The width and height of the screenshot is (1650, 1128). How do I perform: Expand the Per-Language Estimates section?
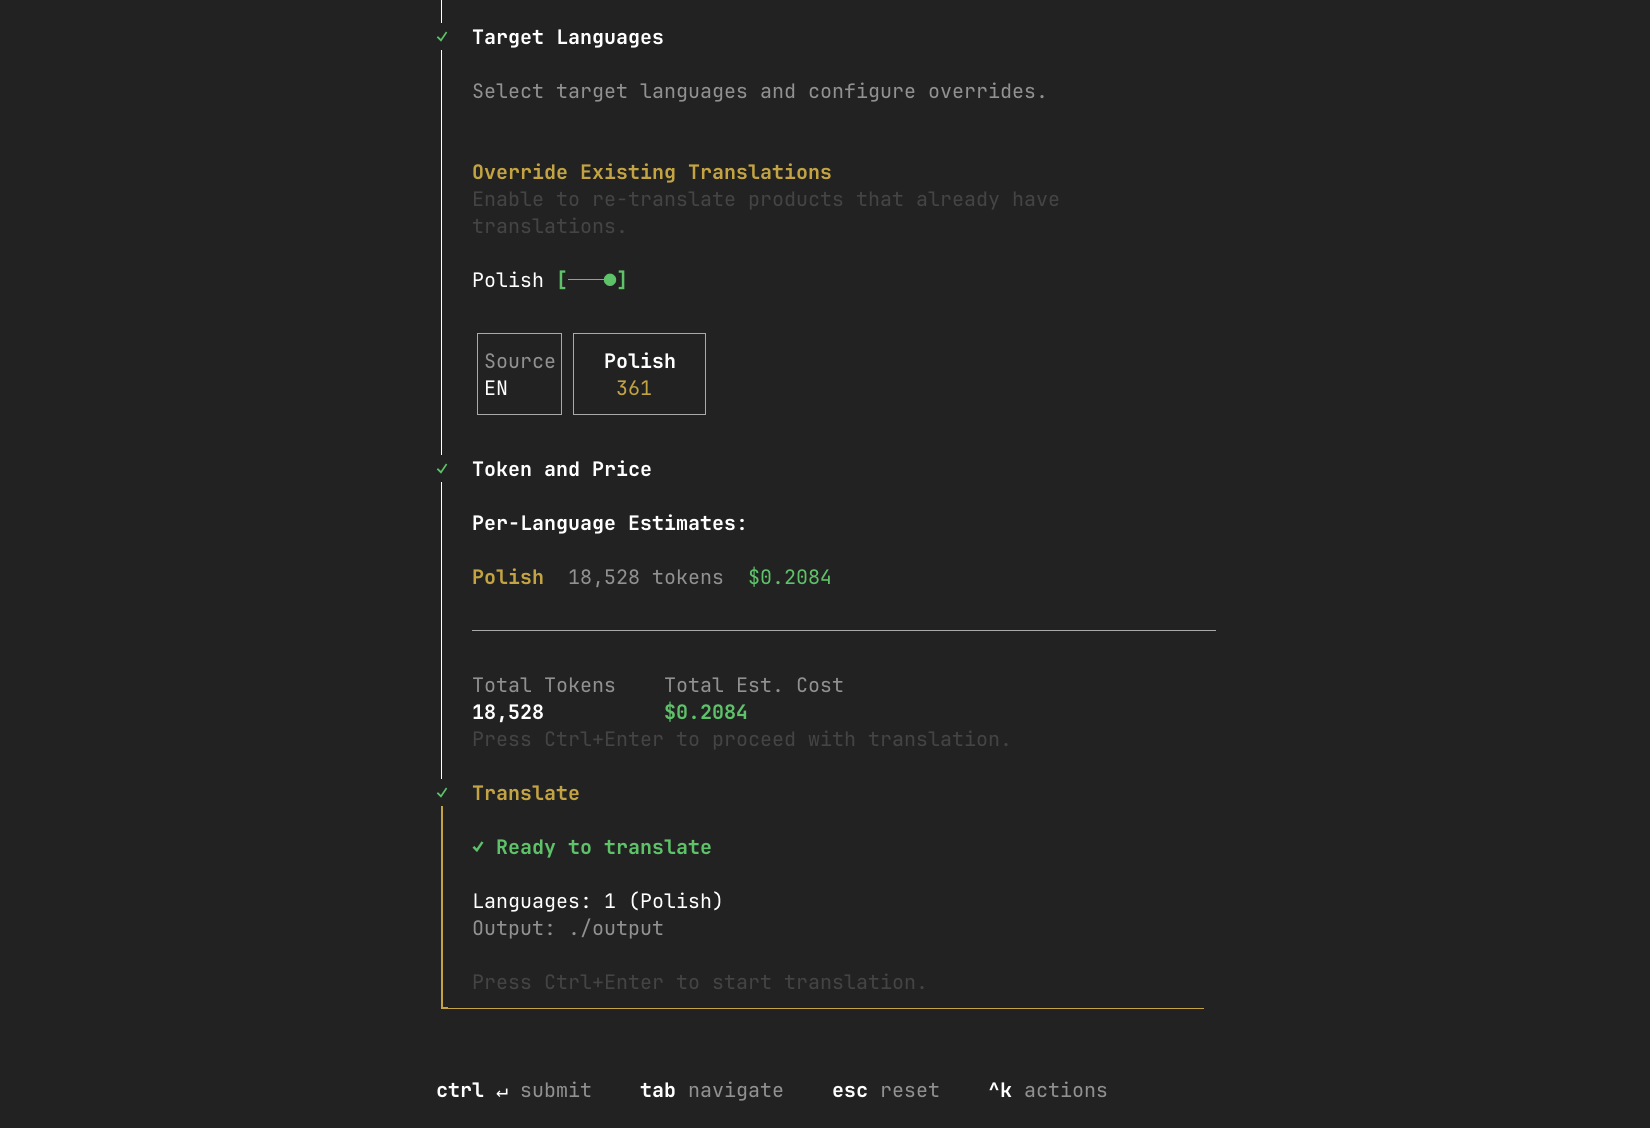click(609, 523)
